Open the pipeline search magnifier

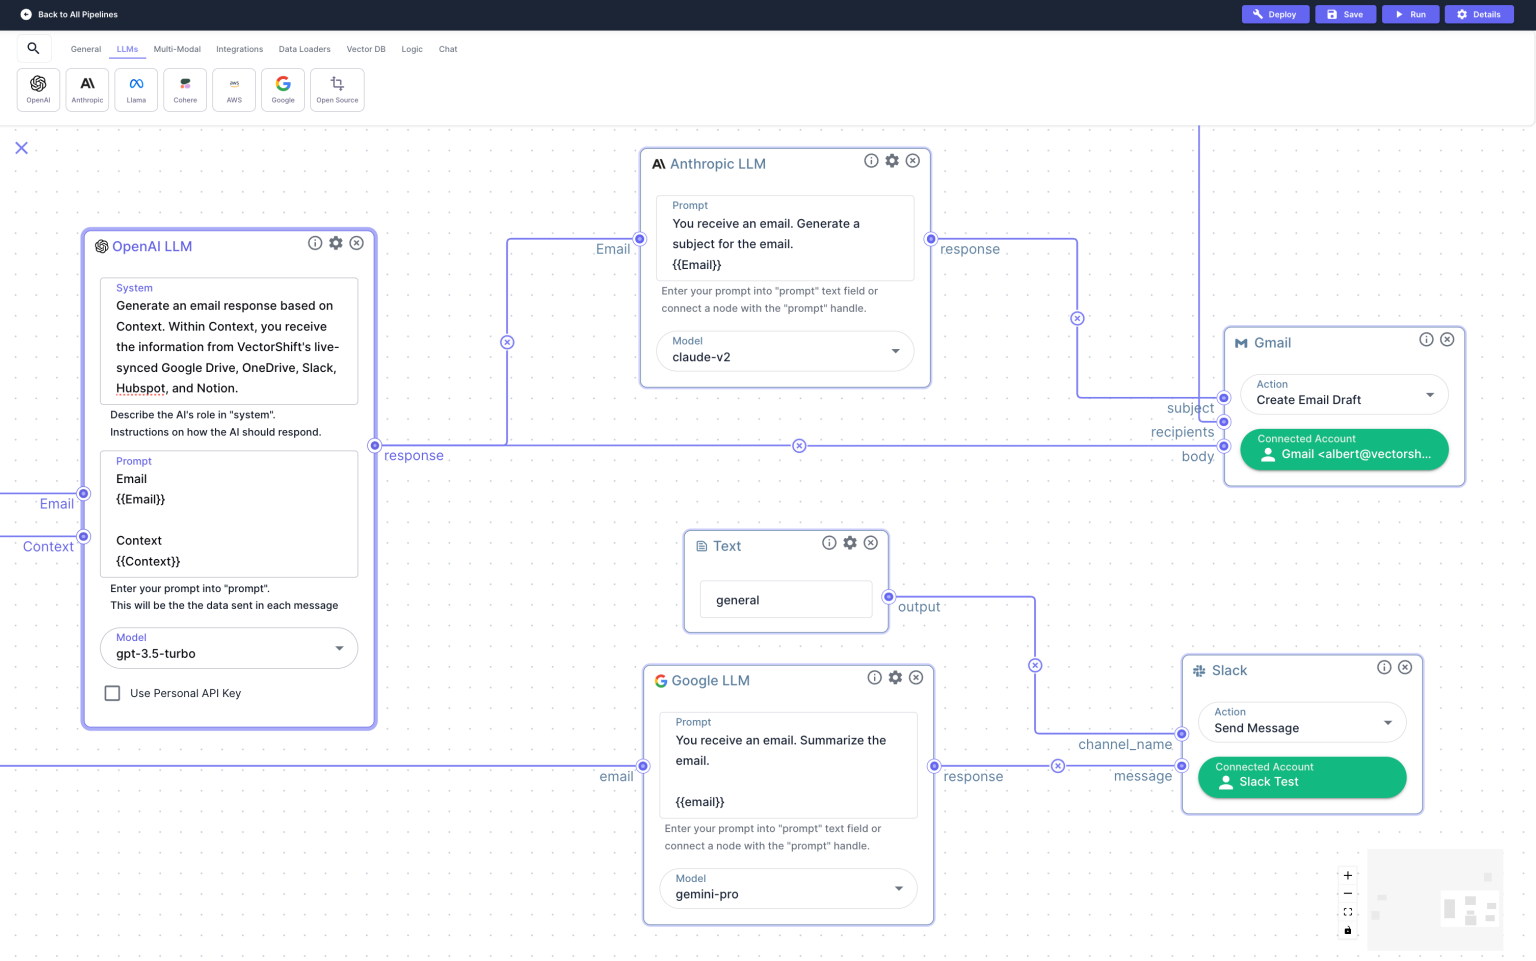coord(33,48)
